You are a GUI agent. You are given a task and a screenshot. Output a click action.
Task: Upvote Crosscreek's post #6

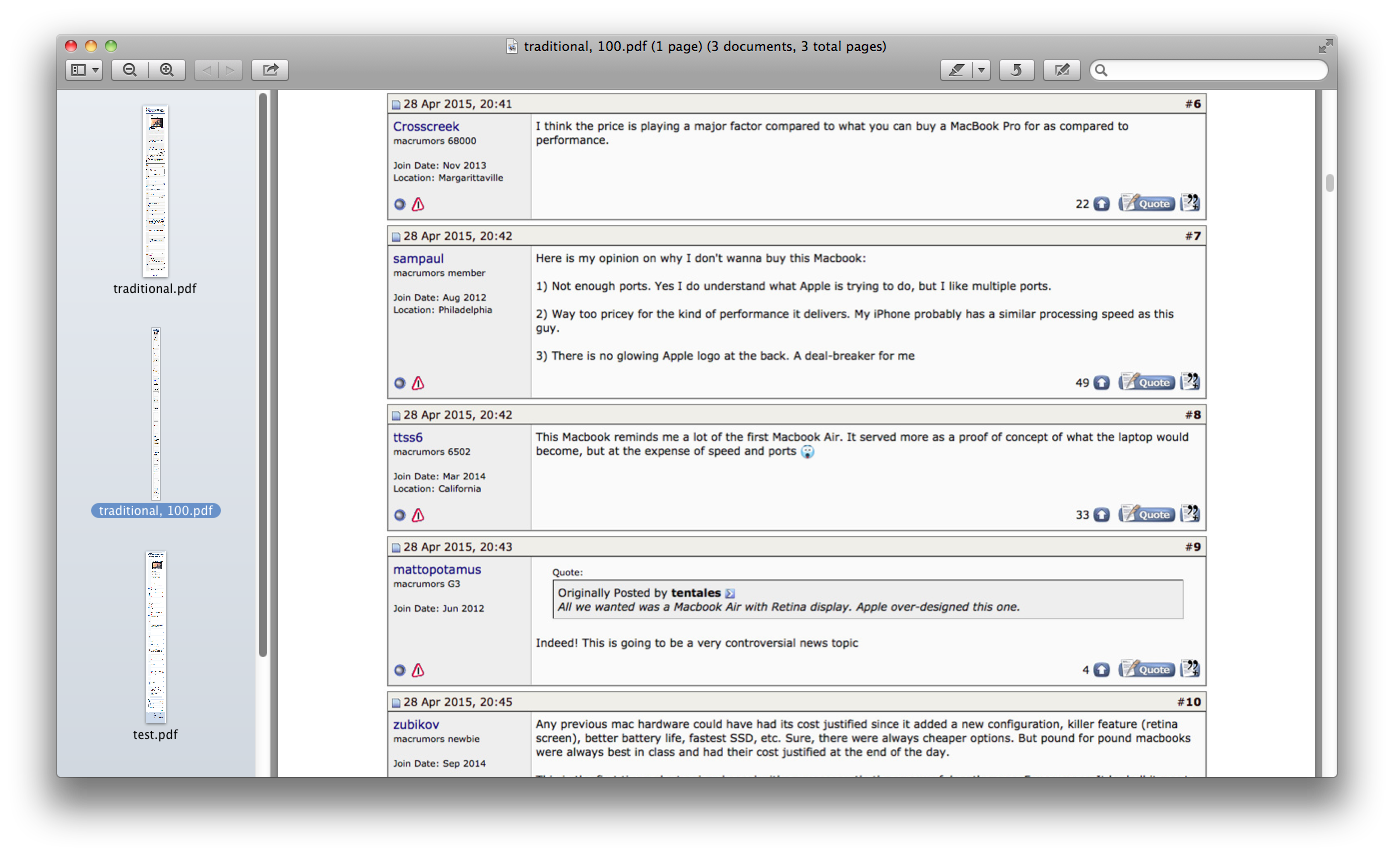tap(1101, 204)
